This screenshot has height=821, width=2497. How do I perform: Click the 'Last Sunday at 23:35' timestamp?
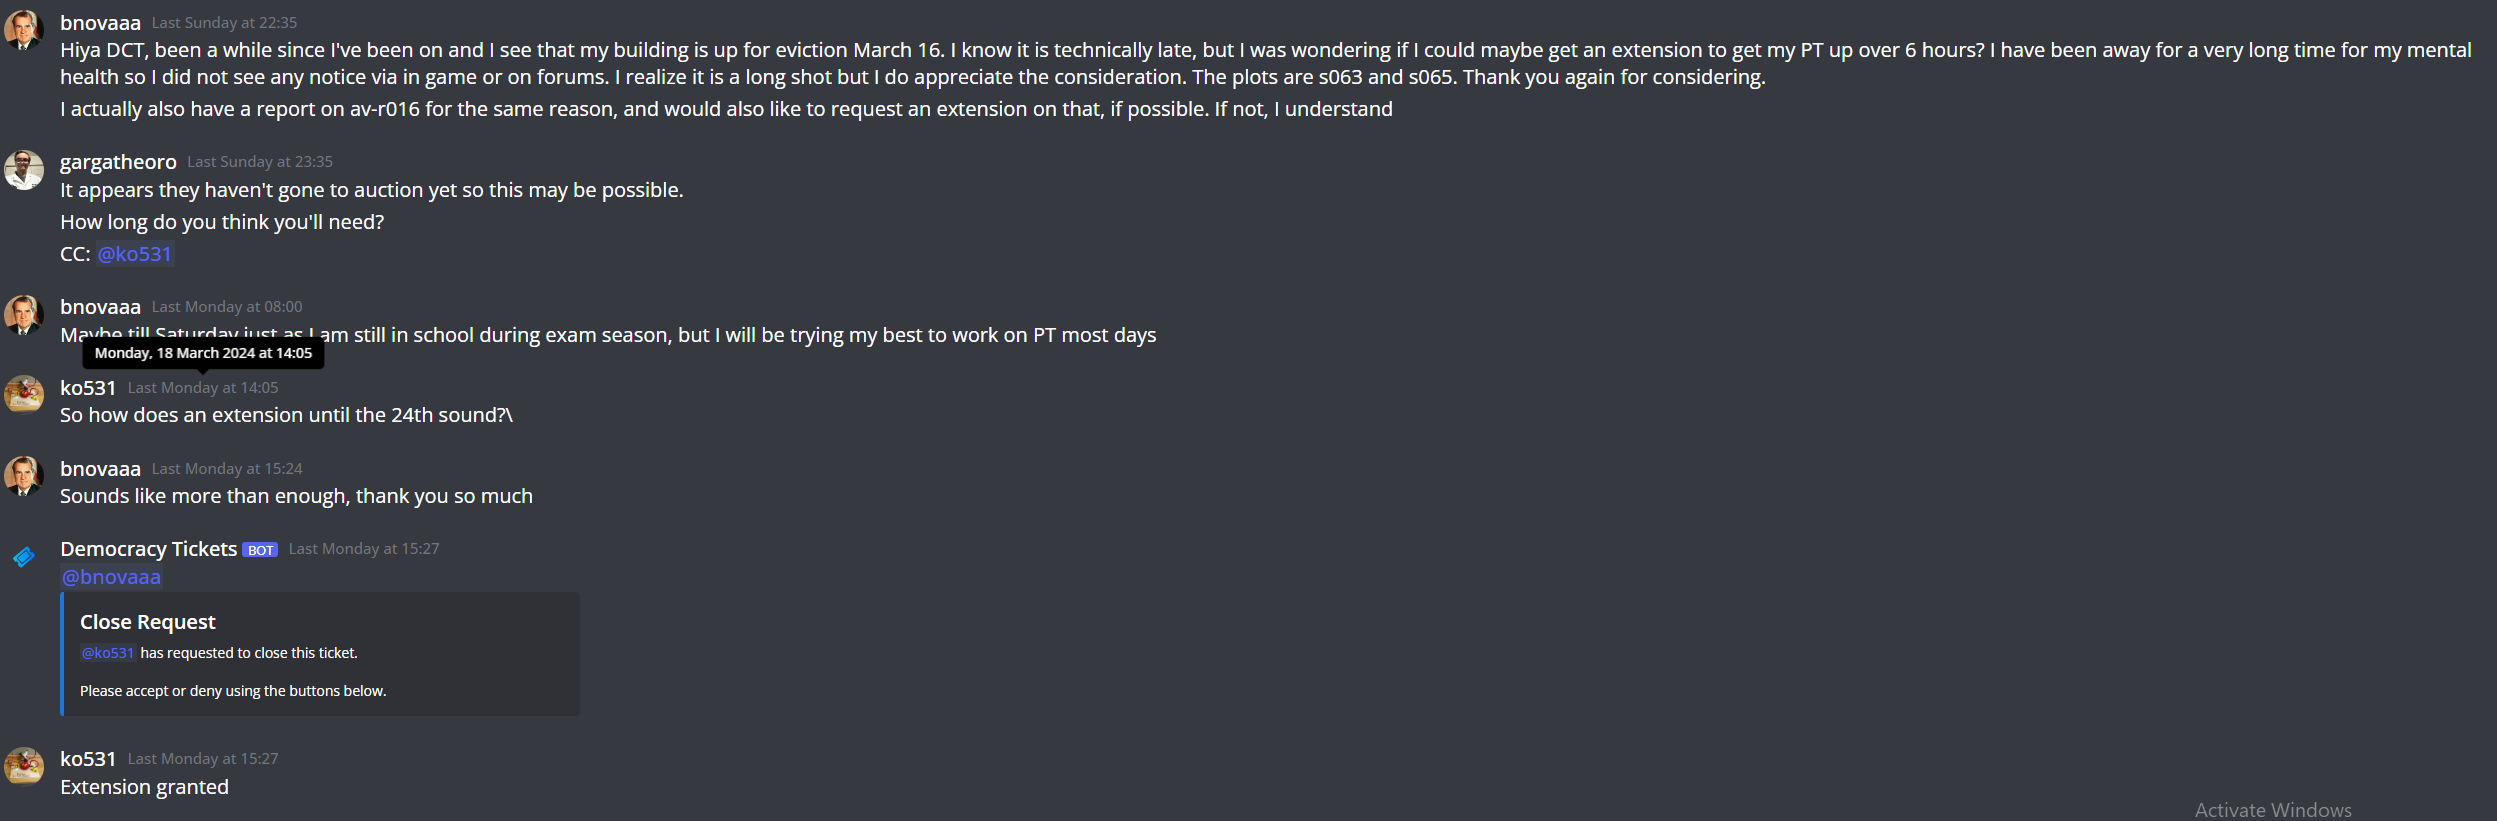click(x=260, y=162)
